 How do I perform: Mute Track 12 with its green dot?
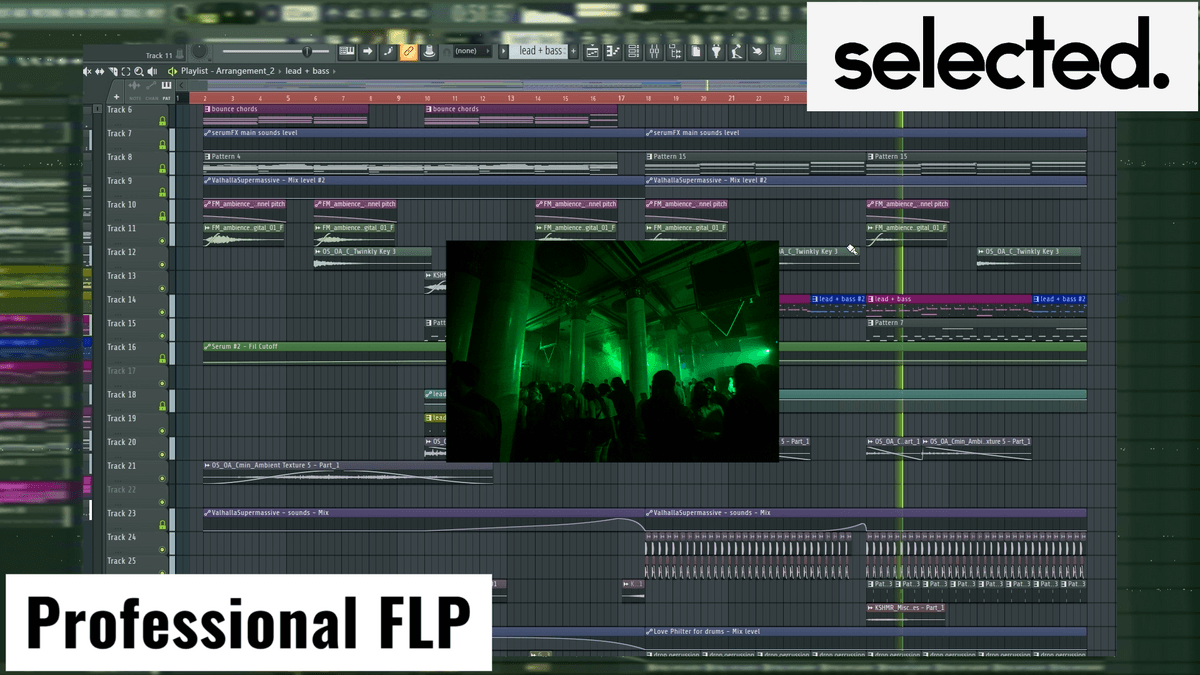pos(162,265)
